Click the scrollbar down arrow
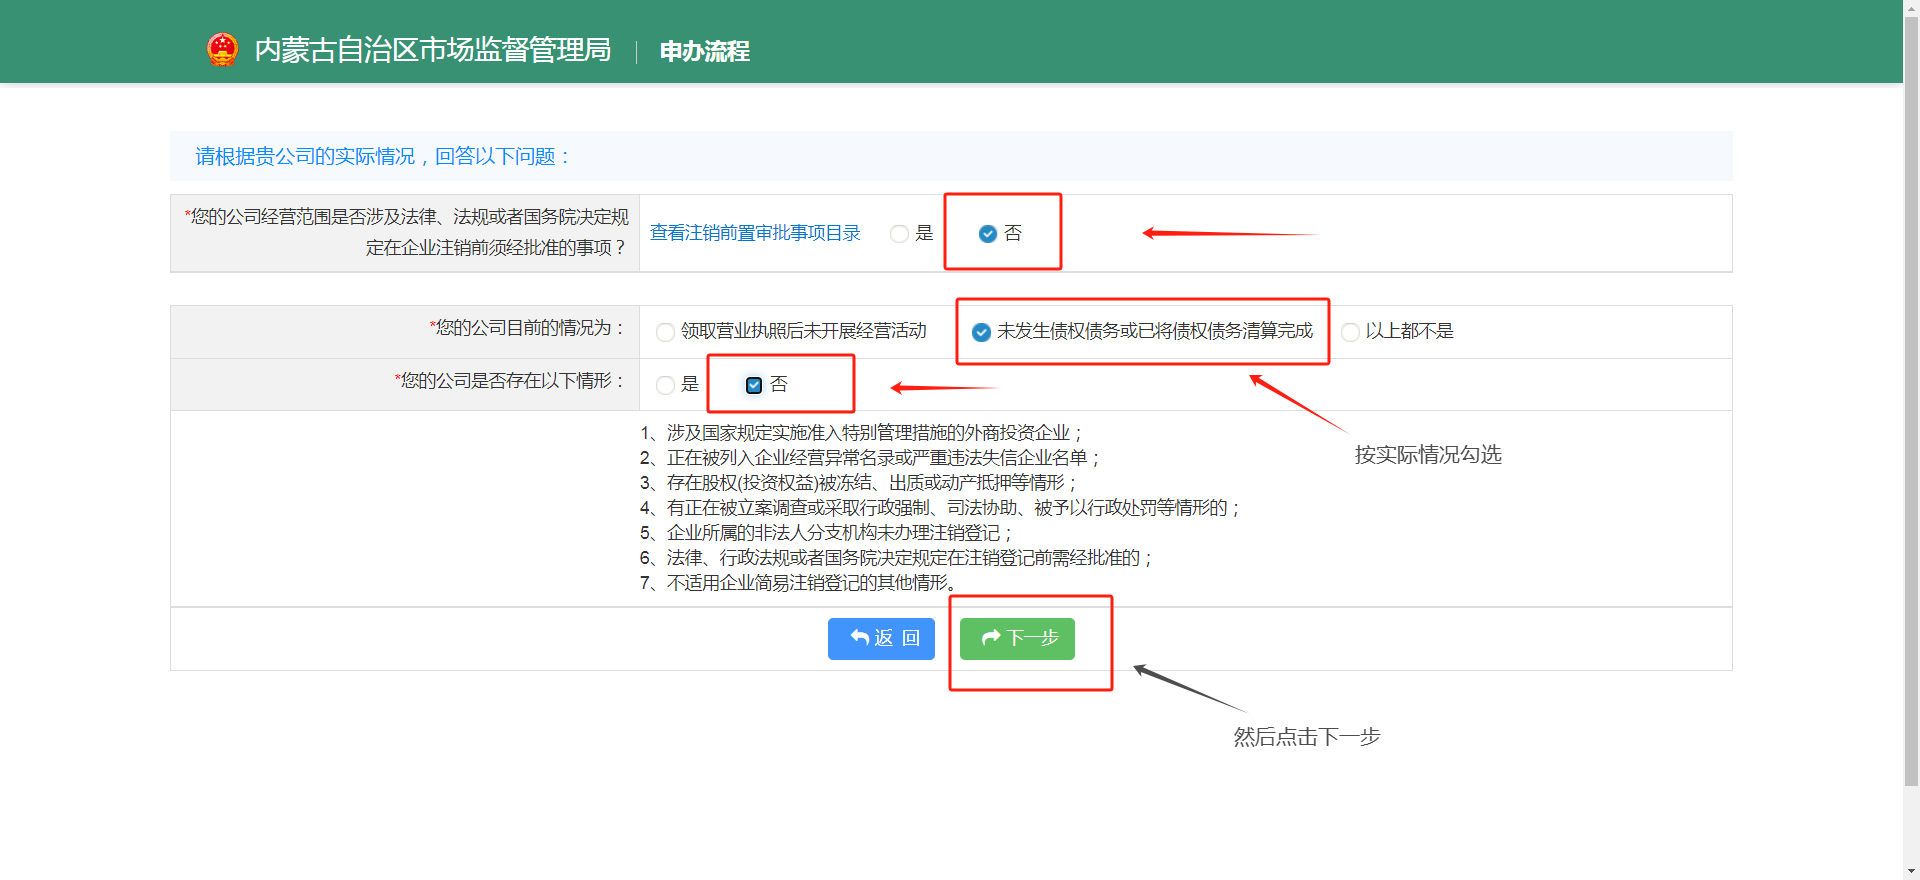The width and height of the screenshot is (1920, 880). point(1911,871)
